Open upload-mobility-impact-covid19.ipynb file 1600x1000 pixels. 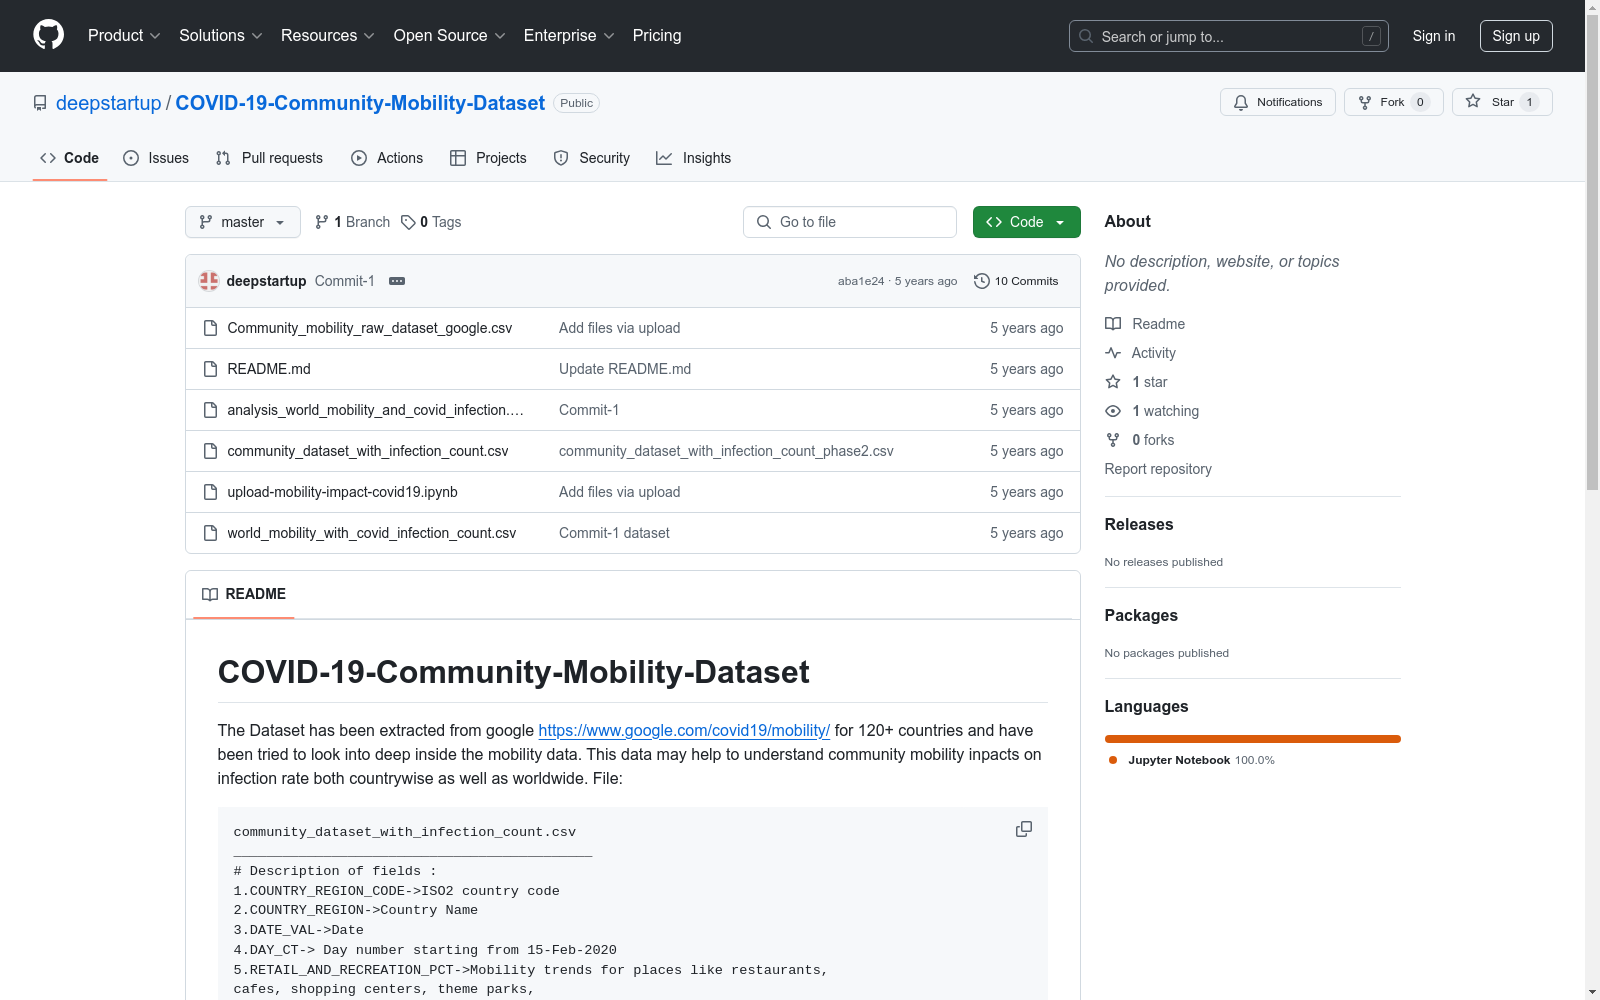(x=342, y=492)
